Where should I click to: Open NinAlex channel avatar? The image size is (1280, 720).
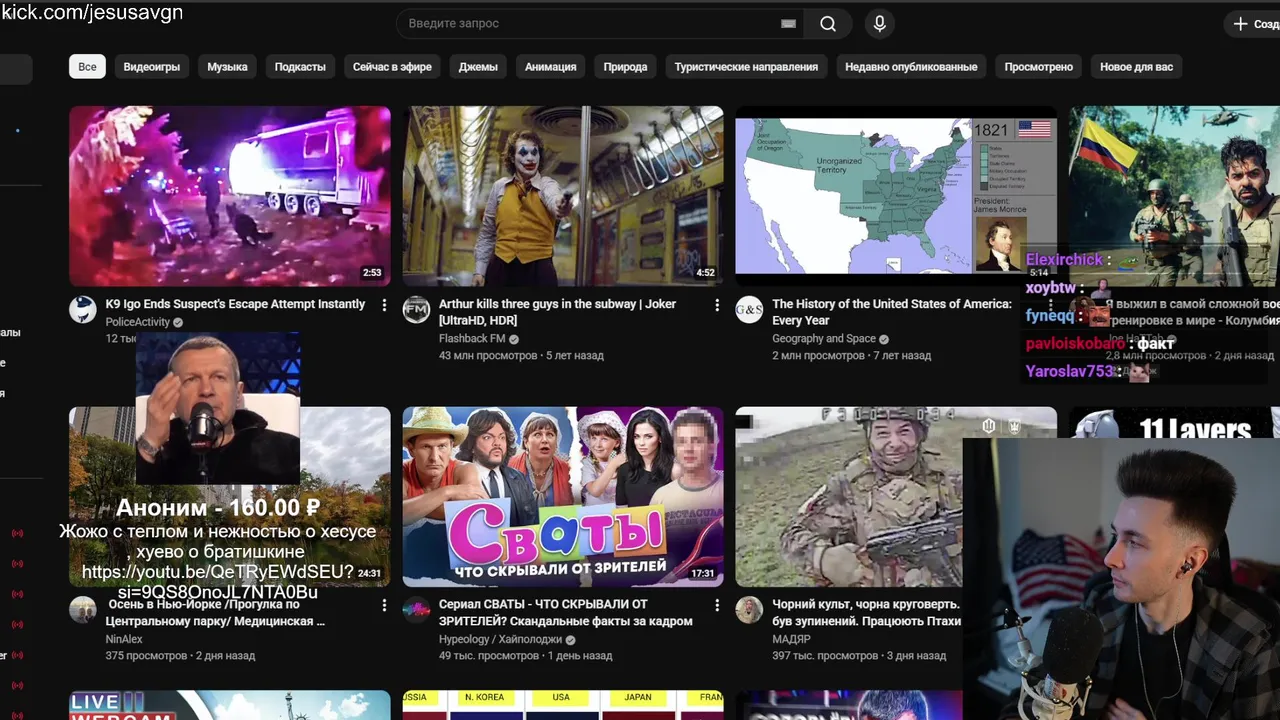83,610
